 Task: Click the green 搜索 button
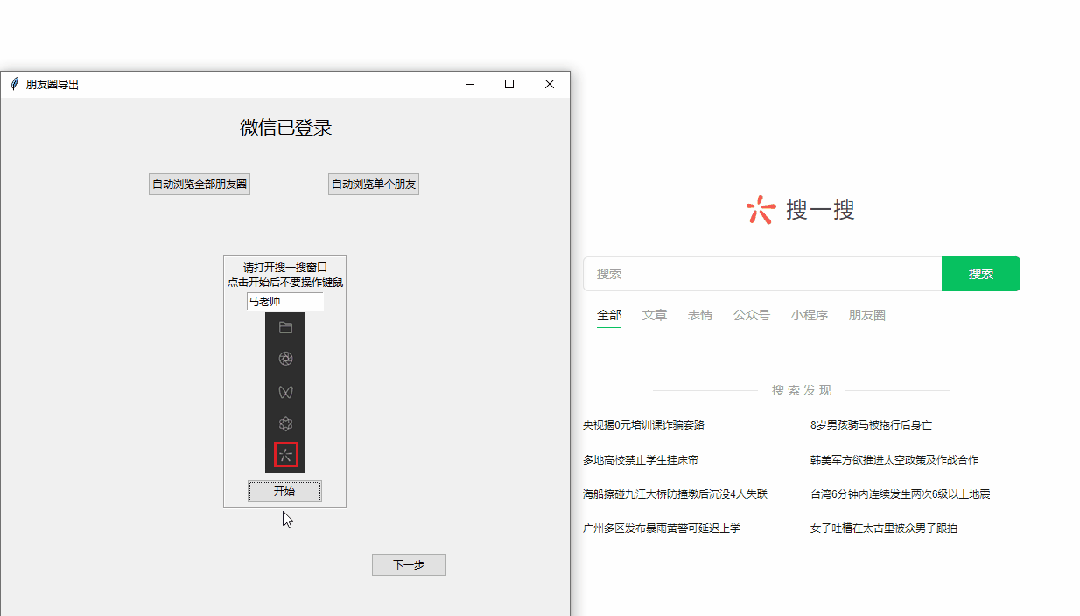981,274
